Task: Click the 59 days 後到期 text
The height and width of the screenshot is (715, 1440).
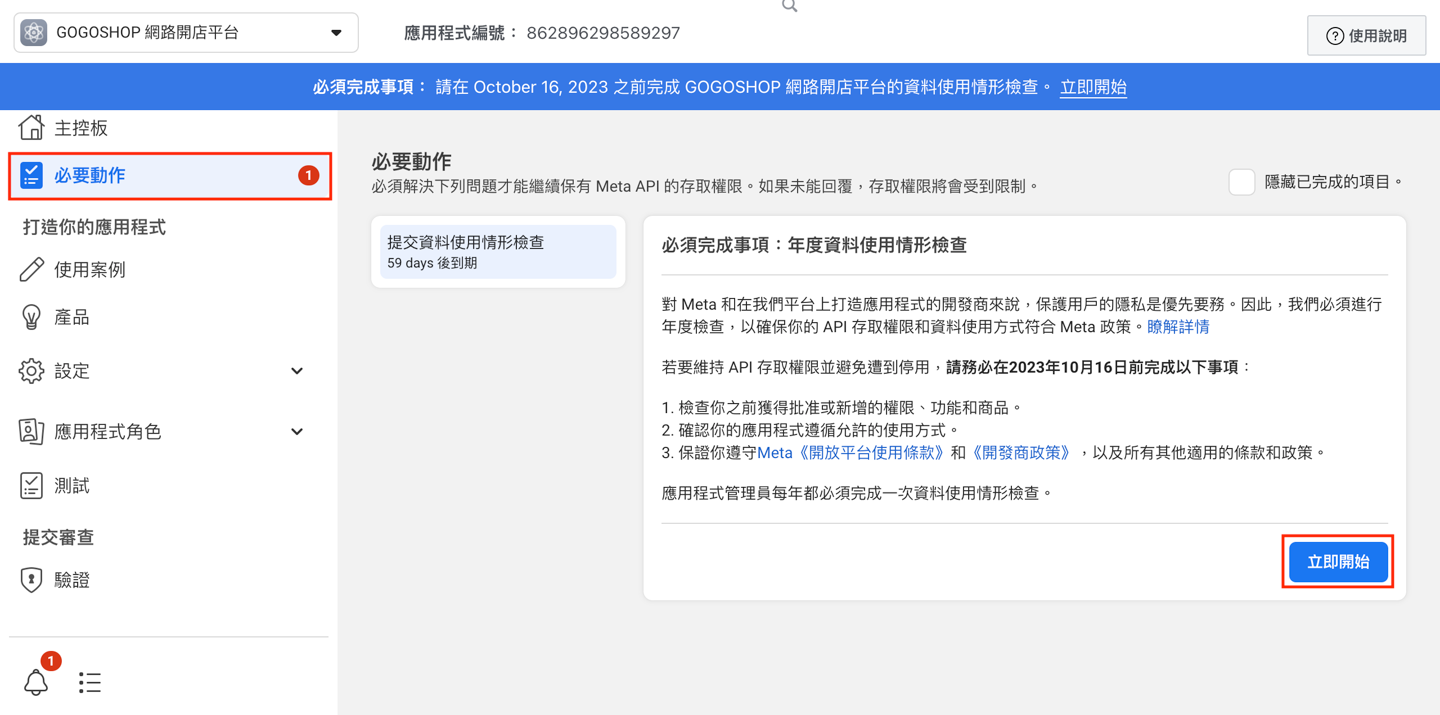Action: pyautogui.click(x=432, y=263)
